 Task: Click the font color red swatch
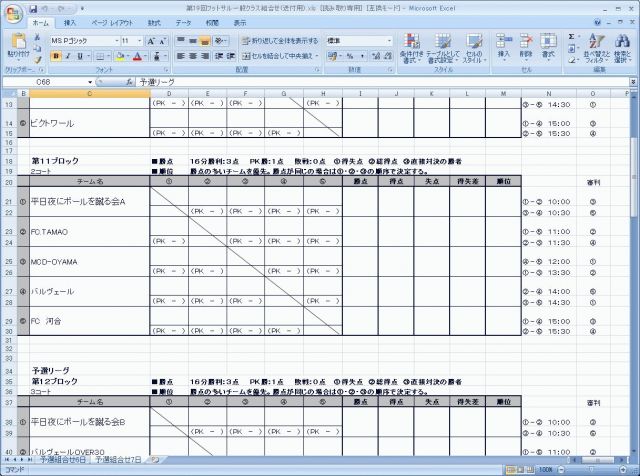point(133,58)
